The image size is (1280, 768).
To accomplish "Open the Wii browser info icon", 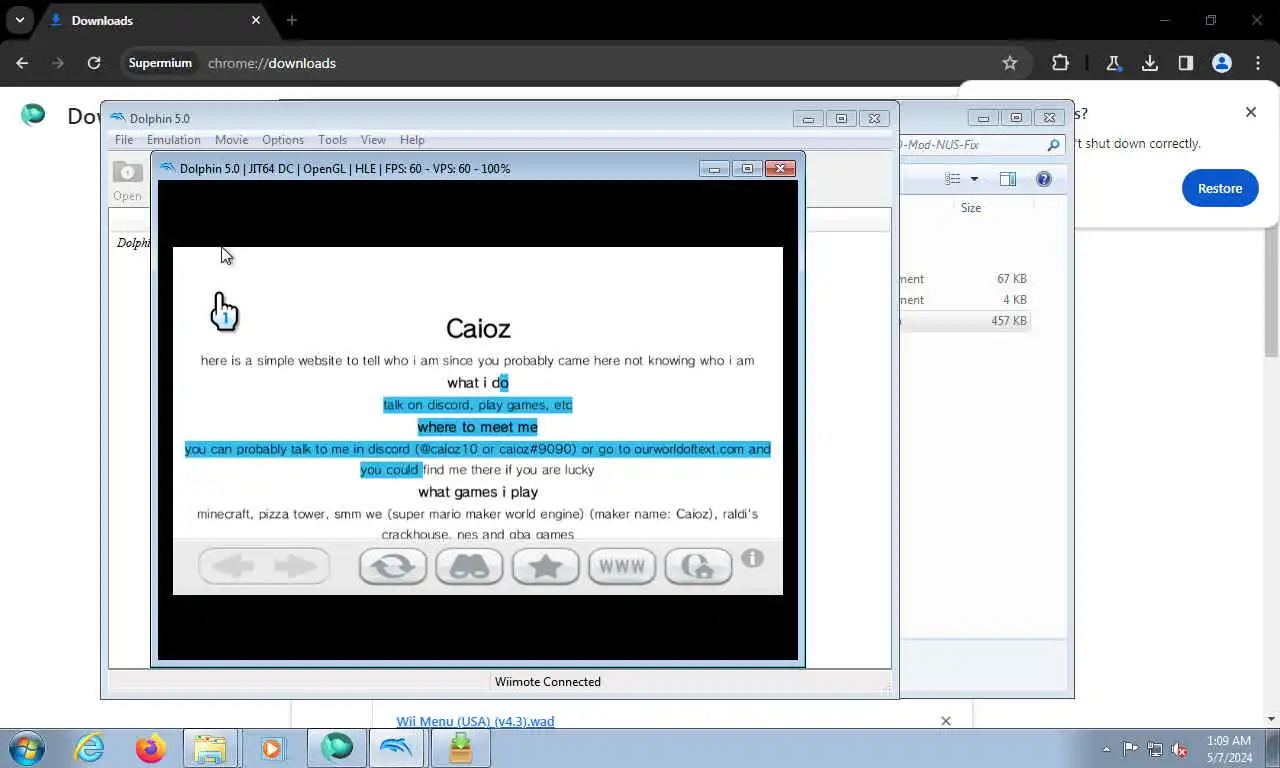I will [753, 558].
